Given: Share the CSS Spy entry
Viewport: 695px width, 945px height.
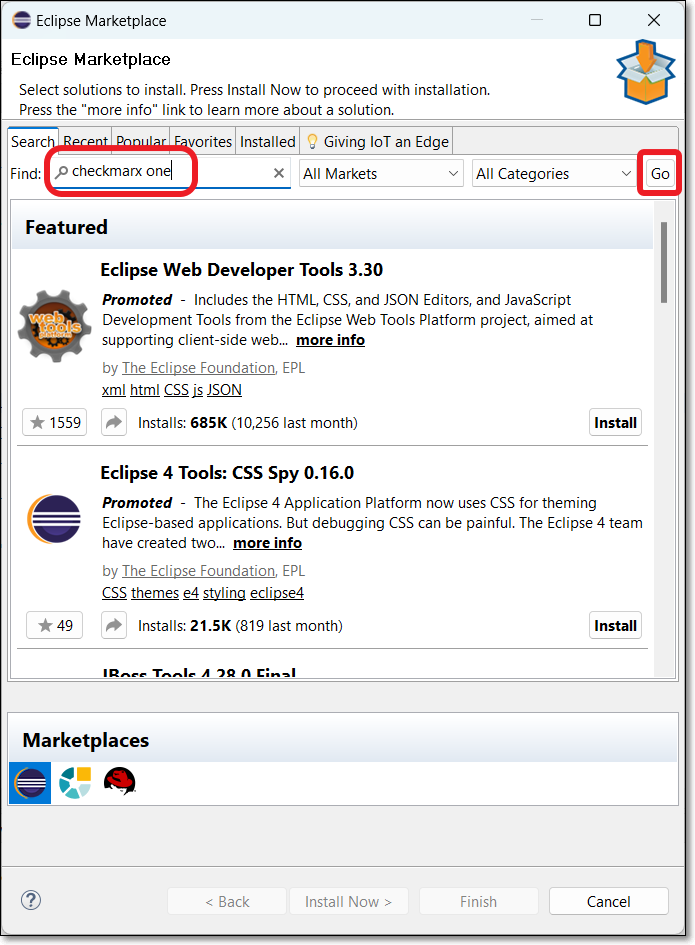Looking at the screenshot, I should 114,626.
